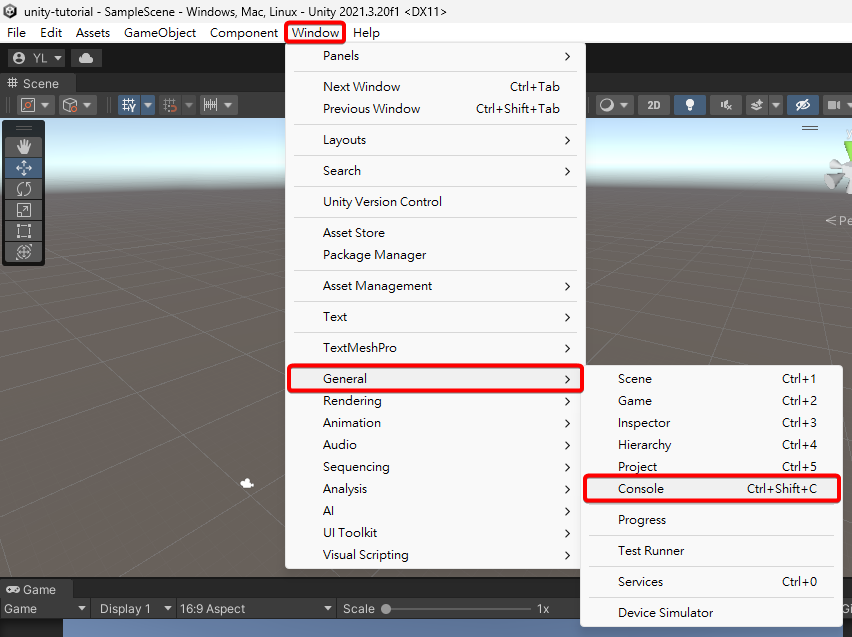Expand the Panels submenu
852x637 pixels.
[435, 56]
